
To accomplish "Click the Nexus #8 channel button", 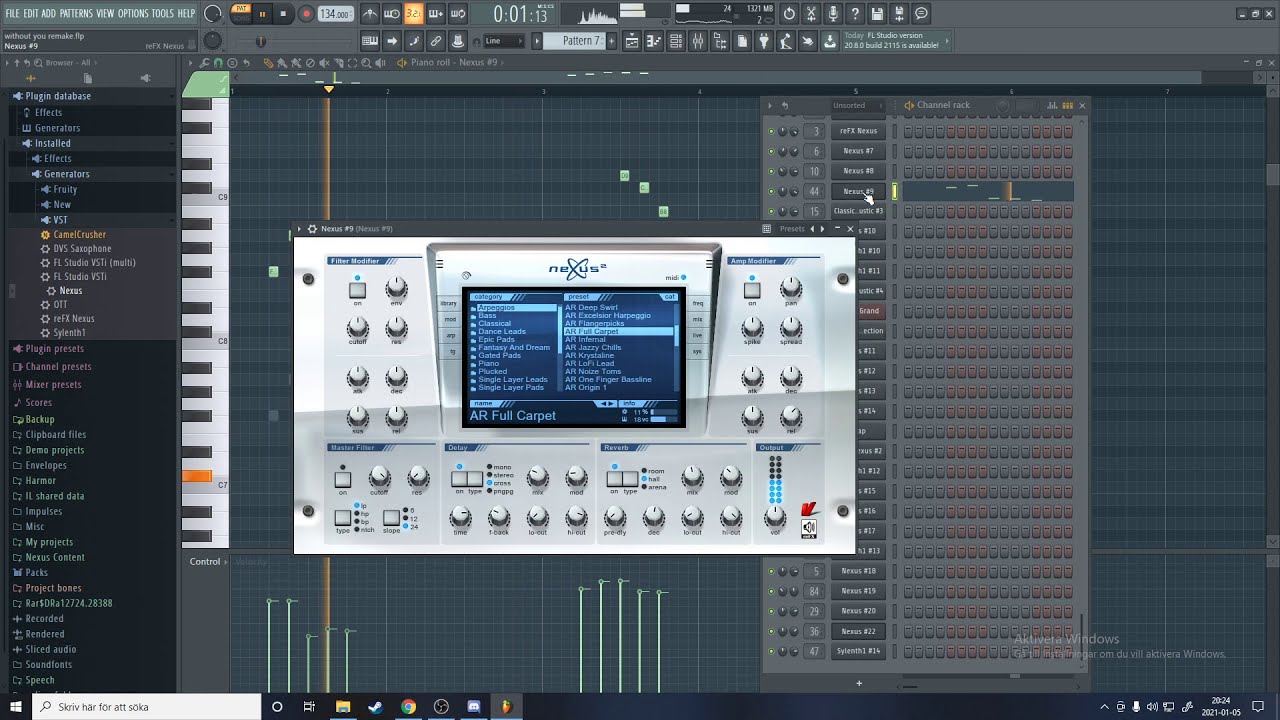I will [858, 171].
